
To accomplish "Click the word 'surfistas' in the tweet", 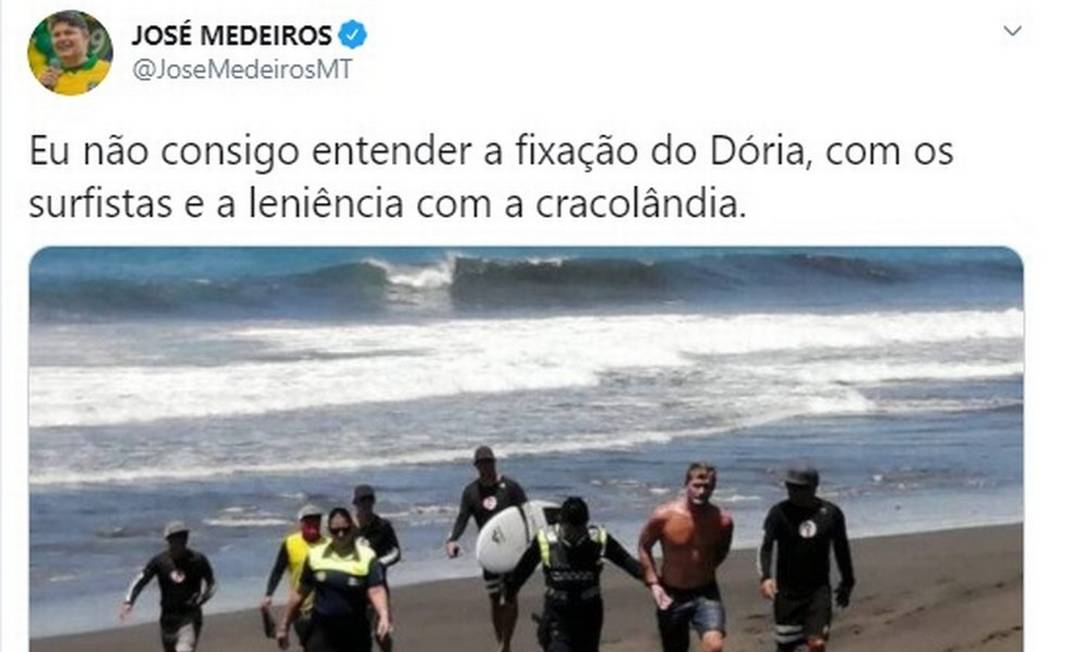I will (x=100, y=204).
